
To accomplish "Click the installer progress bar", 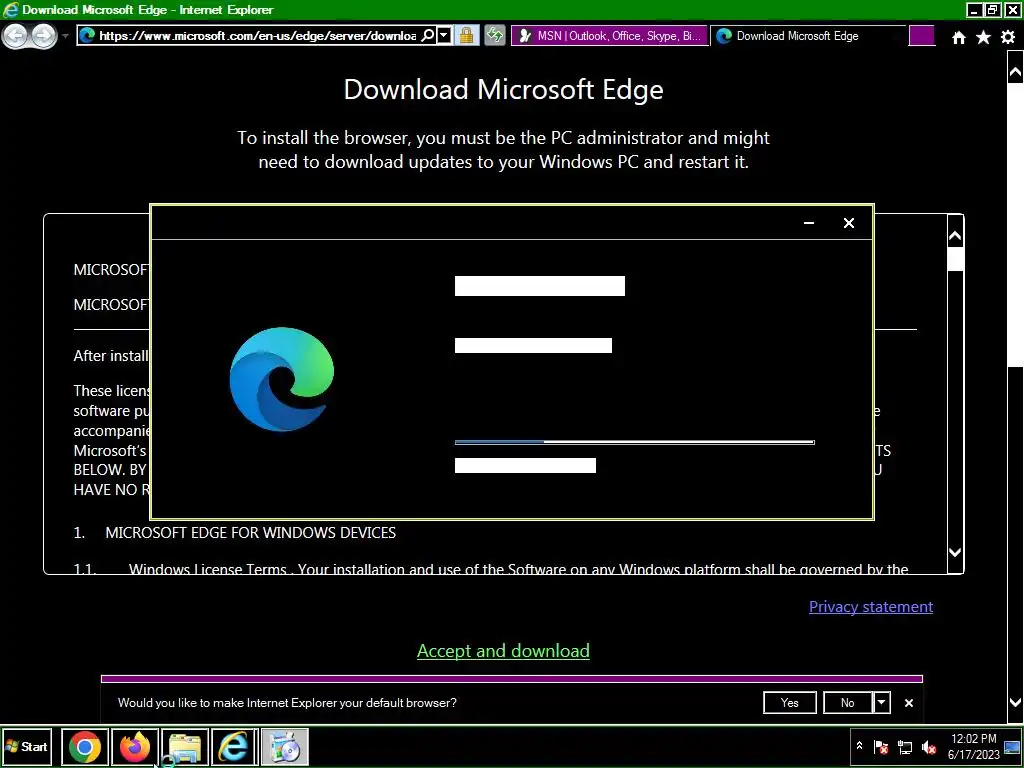I will tap(634, 442).
